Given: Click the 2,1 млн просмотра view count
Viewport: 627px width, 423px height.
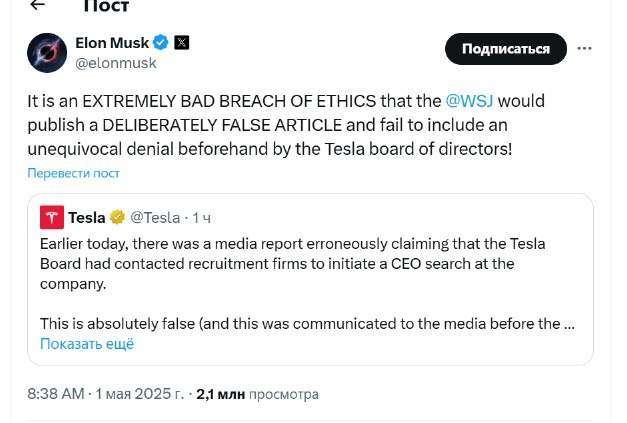Looking at the screenshot, I should click(x=257, y=395).
